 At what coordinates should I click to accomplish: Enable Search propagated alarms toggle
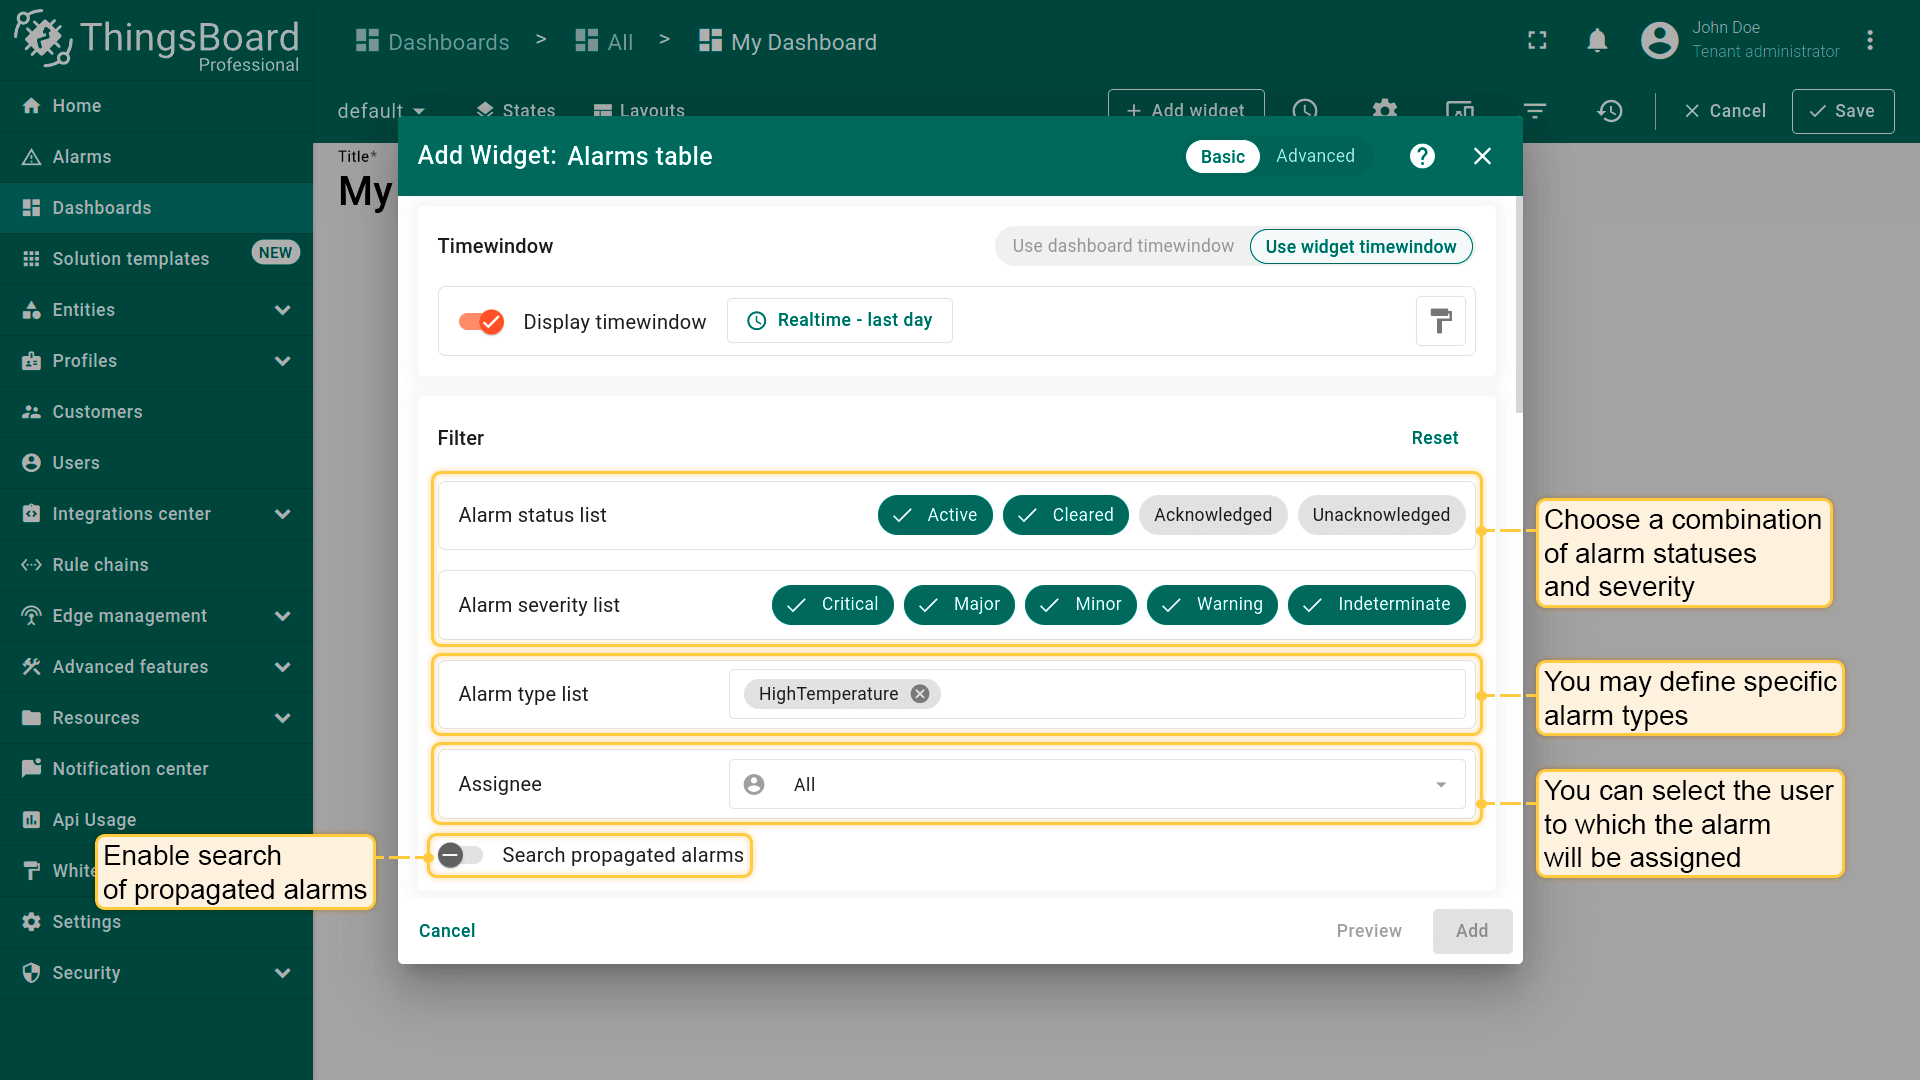[460, 855]
